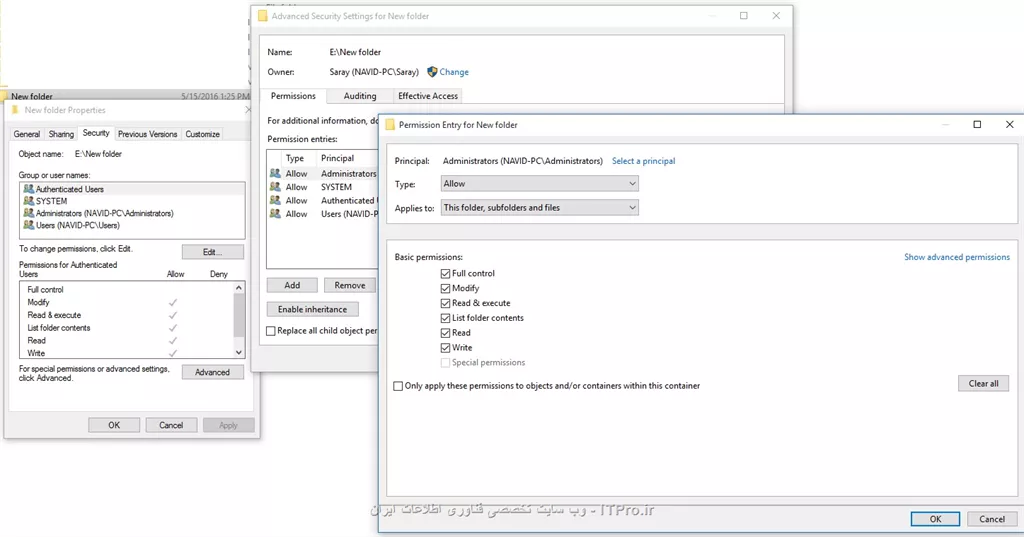The width and height of the screenshot is (1024, 537).
Task: Click OK in New folder Properties
Action: click(x=114, y=425)
